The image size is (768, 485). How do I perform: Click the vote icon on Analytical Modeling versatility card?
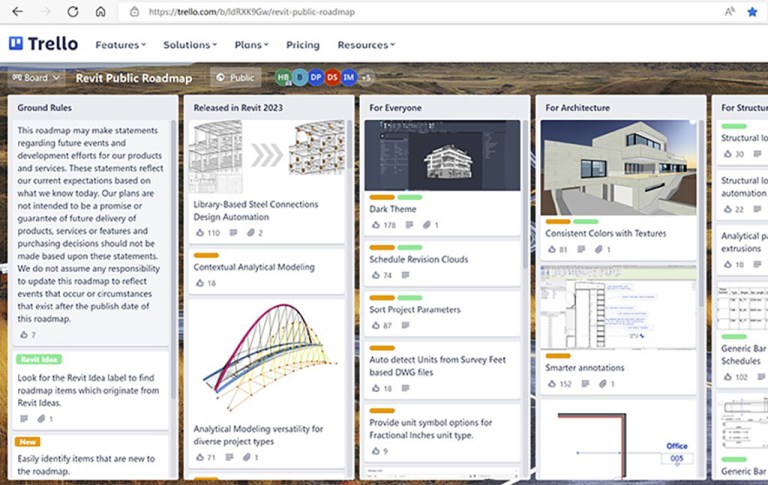pyautogui.click(x=200, y=457)
